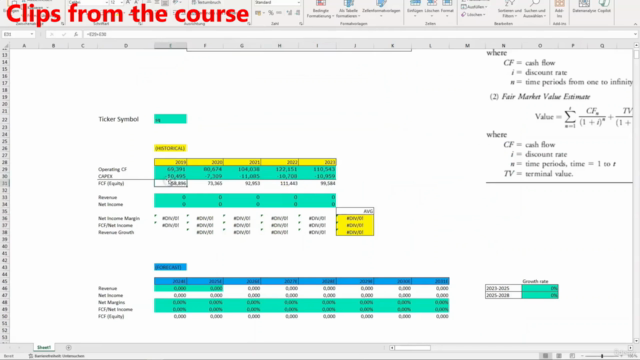640x360 pixels.
Task: Cancel formula entry with X button
Action: 52,34
